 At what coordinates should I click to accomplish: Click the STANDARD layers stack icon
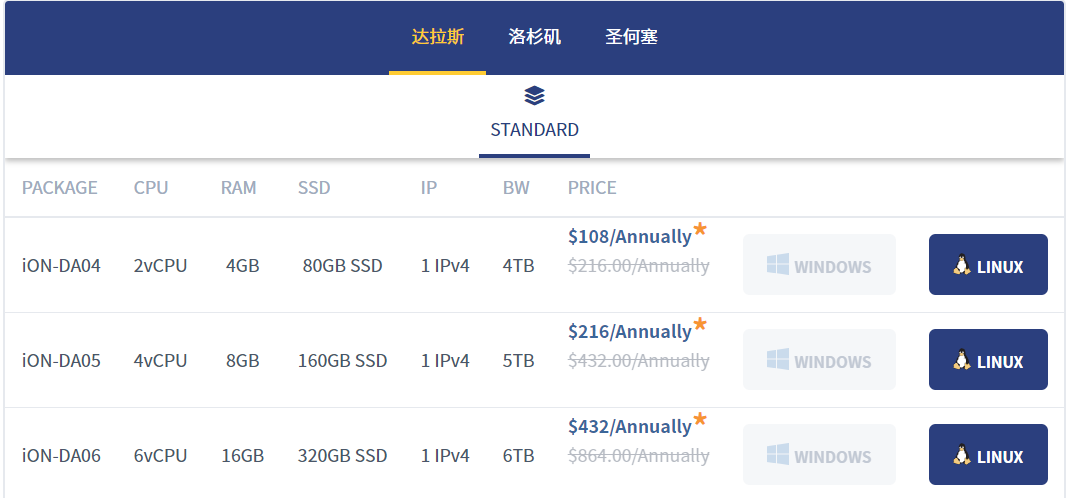(x=534, y=96)
